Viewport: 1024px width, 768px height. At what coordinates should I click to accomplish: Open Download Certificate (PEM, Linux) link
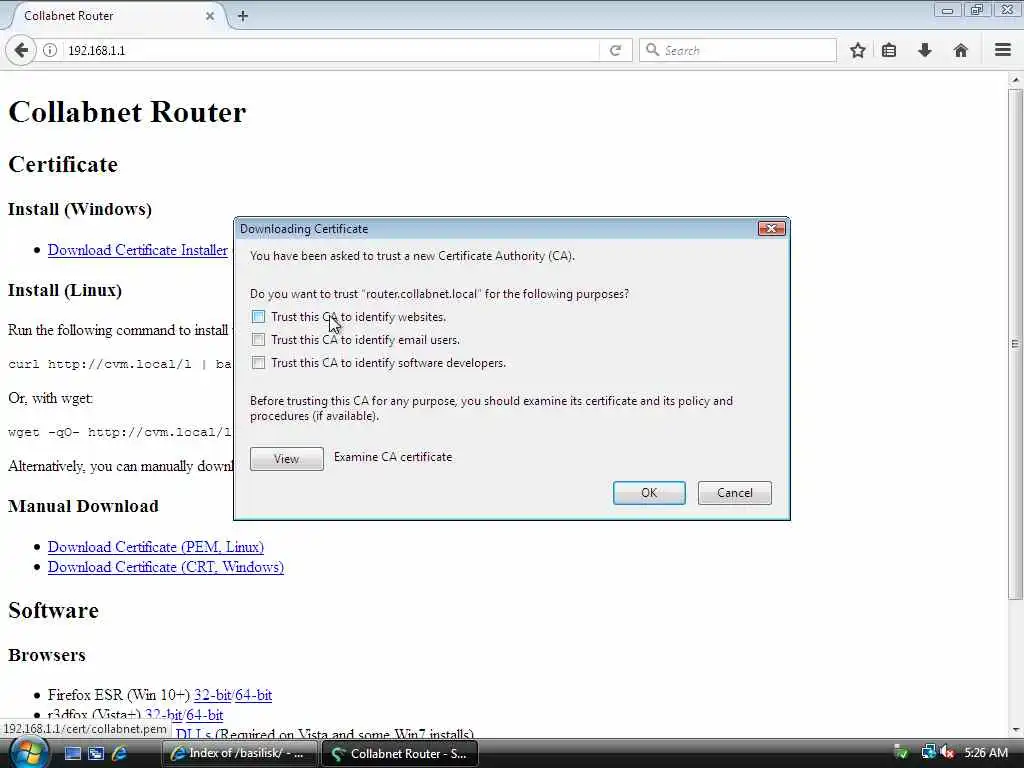coord(156,547)
